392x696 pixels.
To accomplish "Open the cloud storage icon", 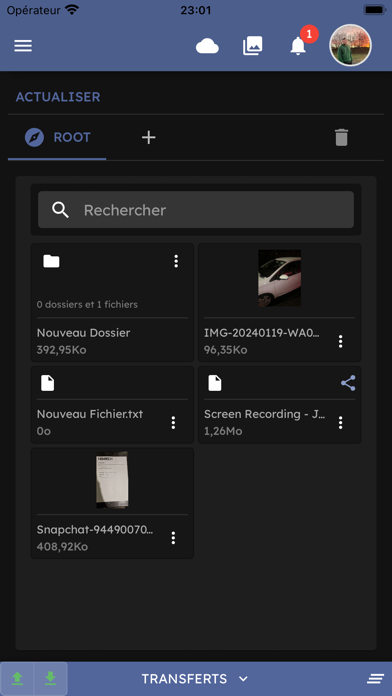I will (207, 46).
